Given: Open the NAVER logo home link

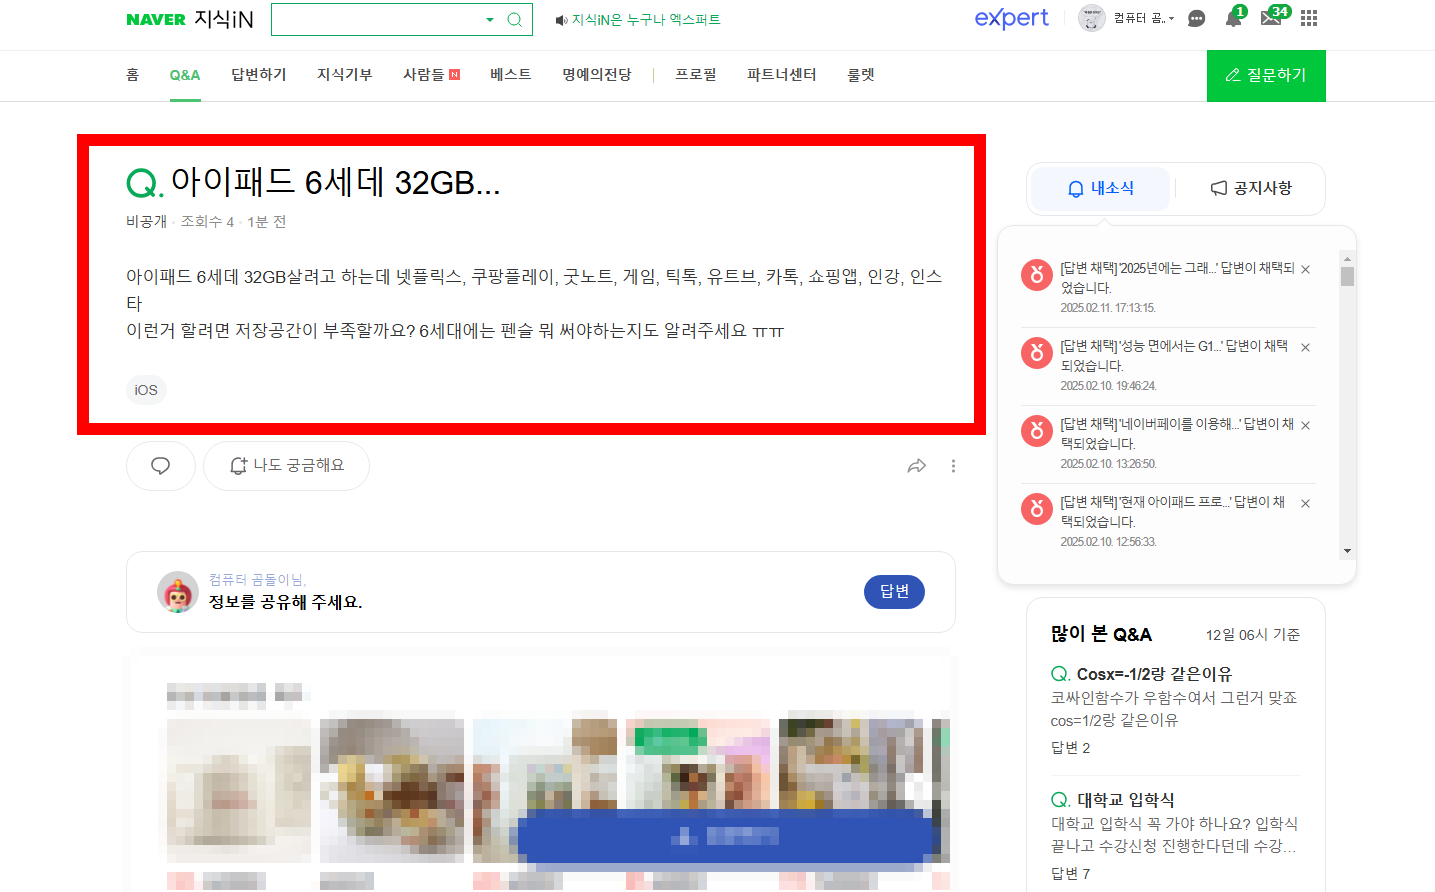Looking at the screenshot, I should pyautogui.click(x=156, y=19).
